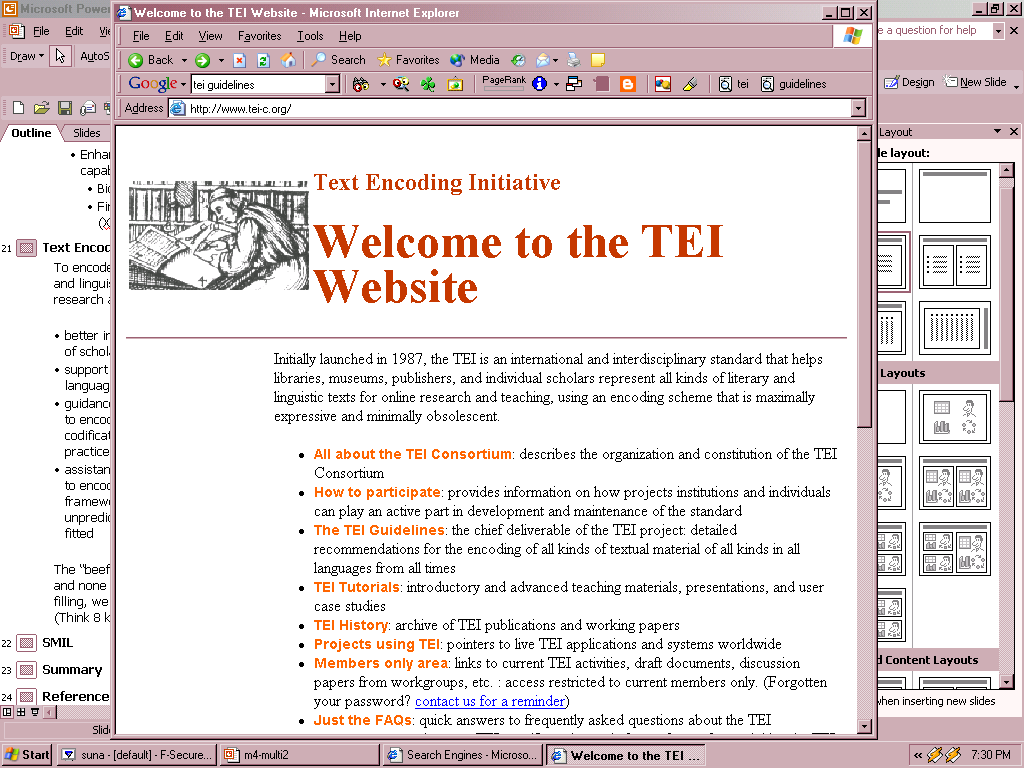
Task: Click the Print icon in IE toolbar
Action: coord(574,60)
